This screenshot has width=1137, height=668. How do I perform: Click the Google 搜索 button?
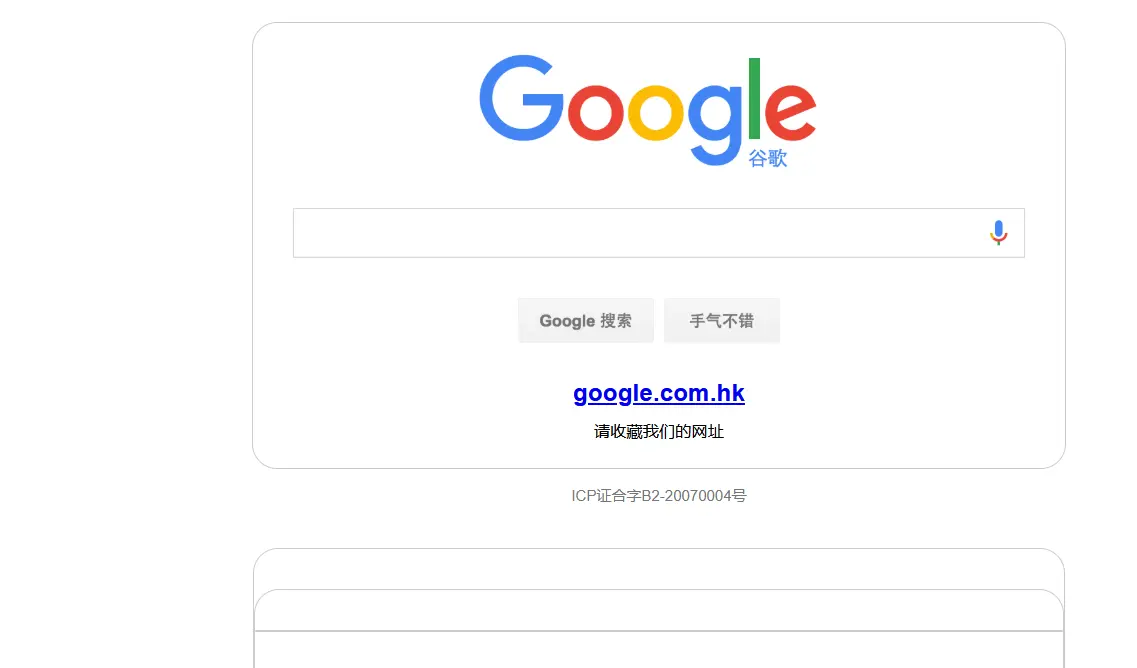point(586,321)
